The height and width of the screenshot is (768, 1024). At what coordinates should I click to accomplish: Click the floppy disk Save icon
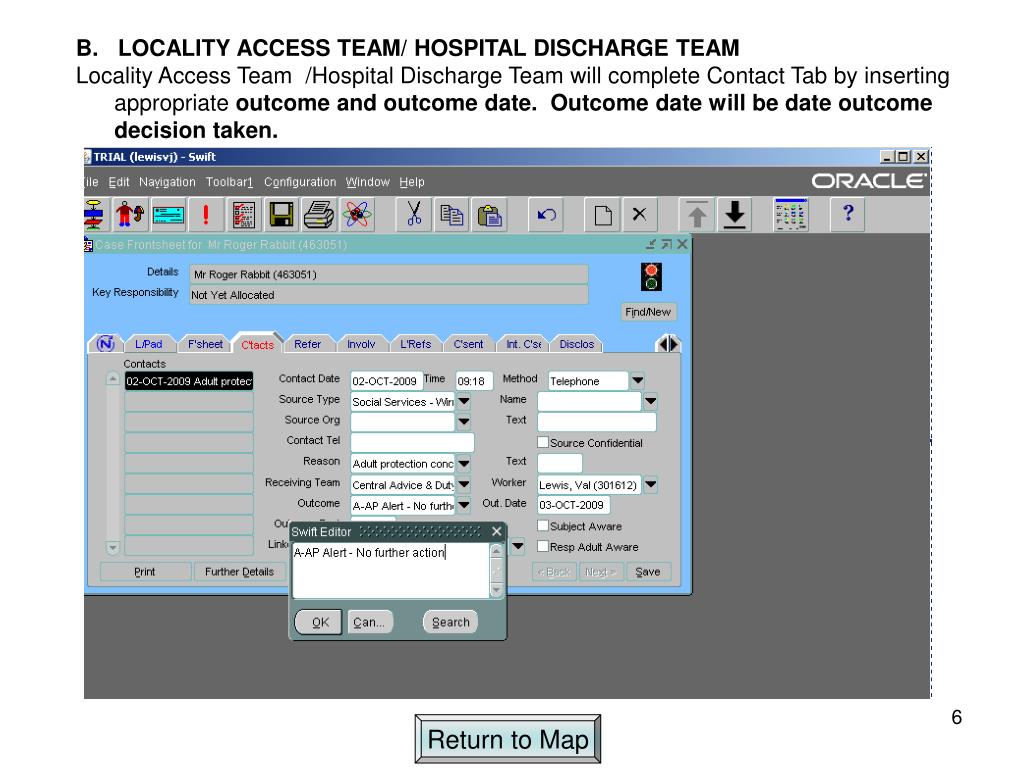click(281, 214)
